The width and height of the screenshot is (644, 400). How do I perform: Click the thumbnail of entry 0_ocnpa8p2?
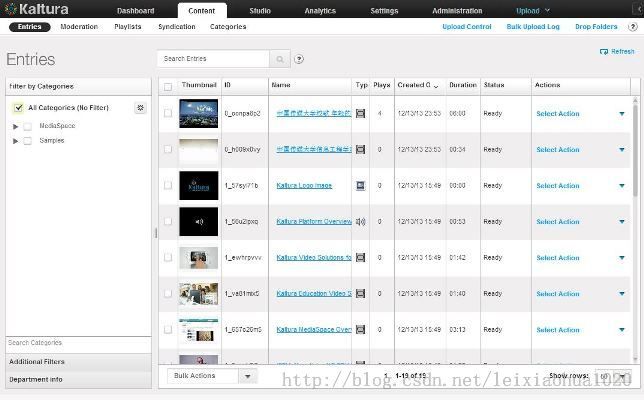coord(199,113)
